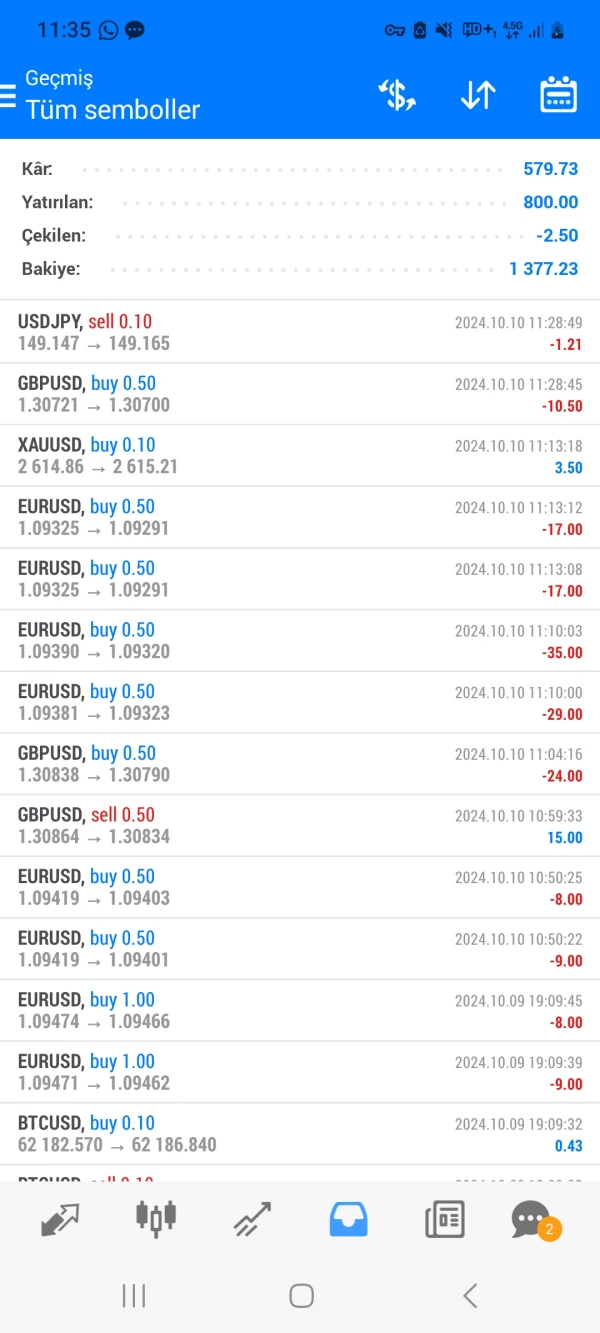The image size is (600, 1333).
Task: Select the History inbox tab icon
Action: [x=349, y=1219]
